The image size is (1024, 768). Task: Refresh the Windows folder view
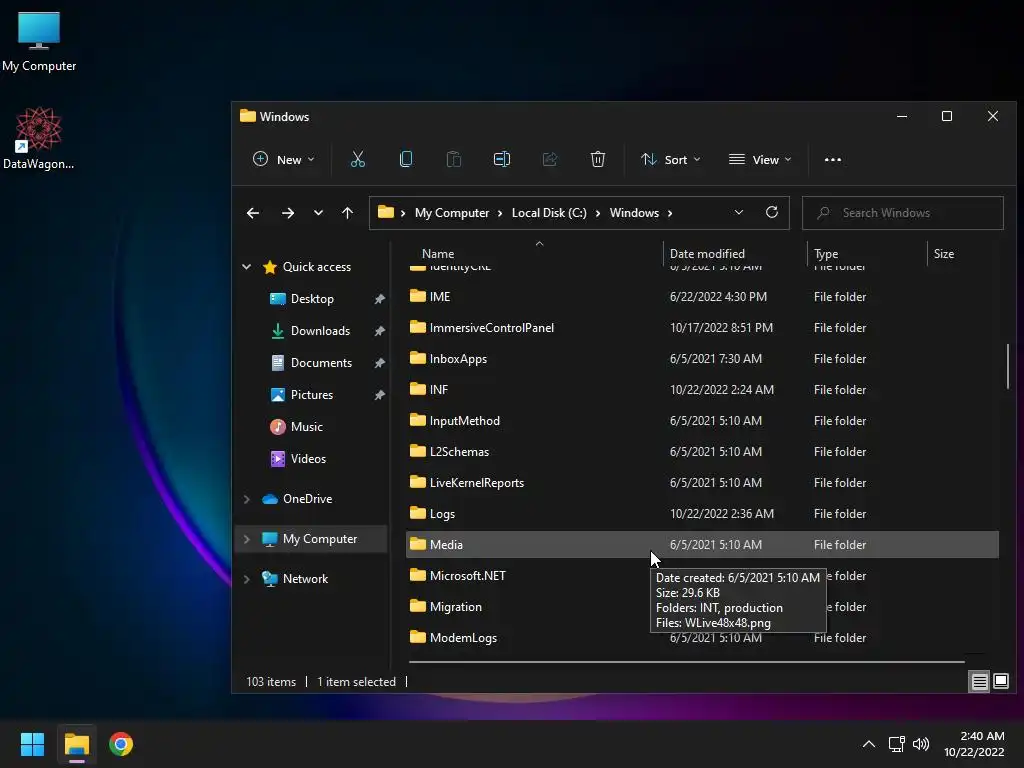[772, 212]
